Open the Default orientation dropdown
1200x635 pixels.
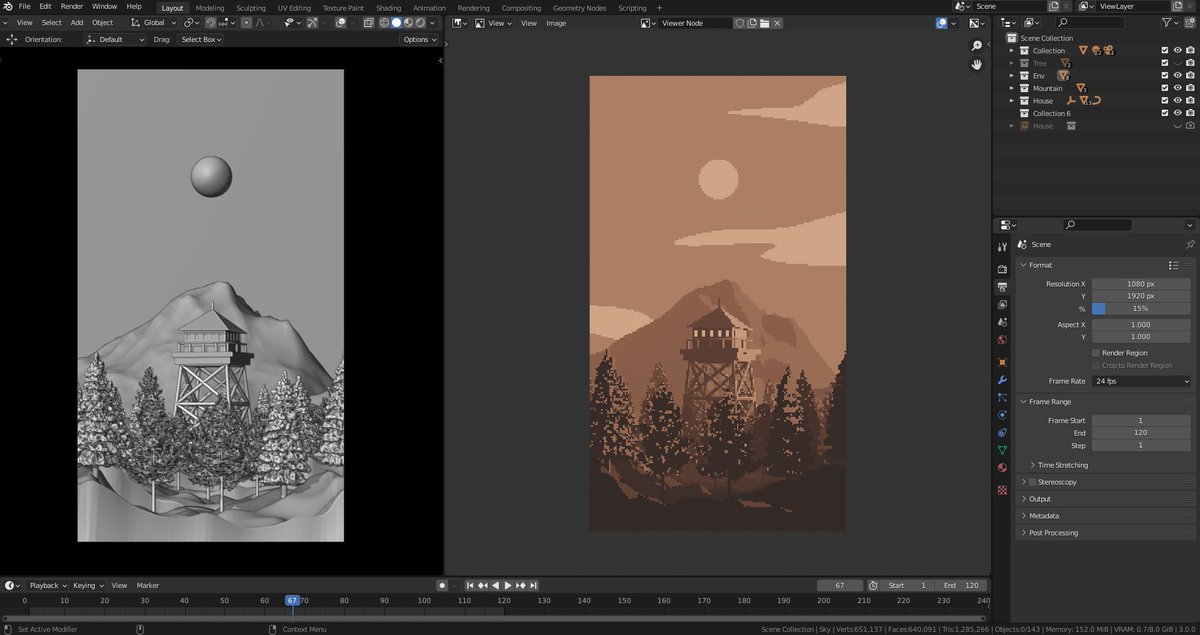pos(115,39)
